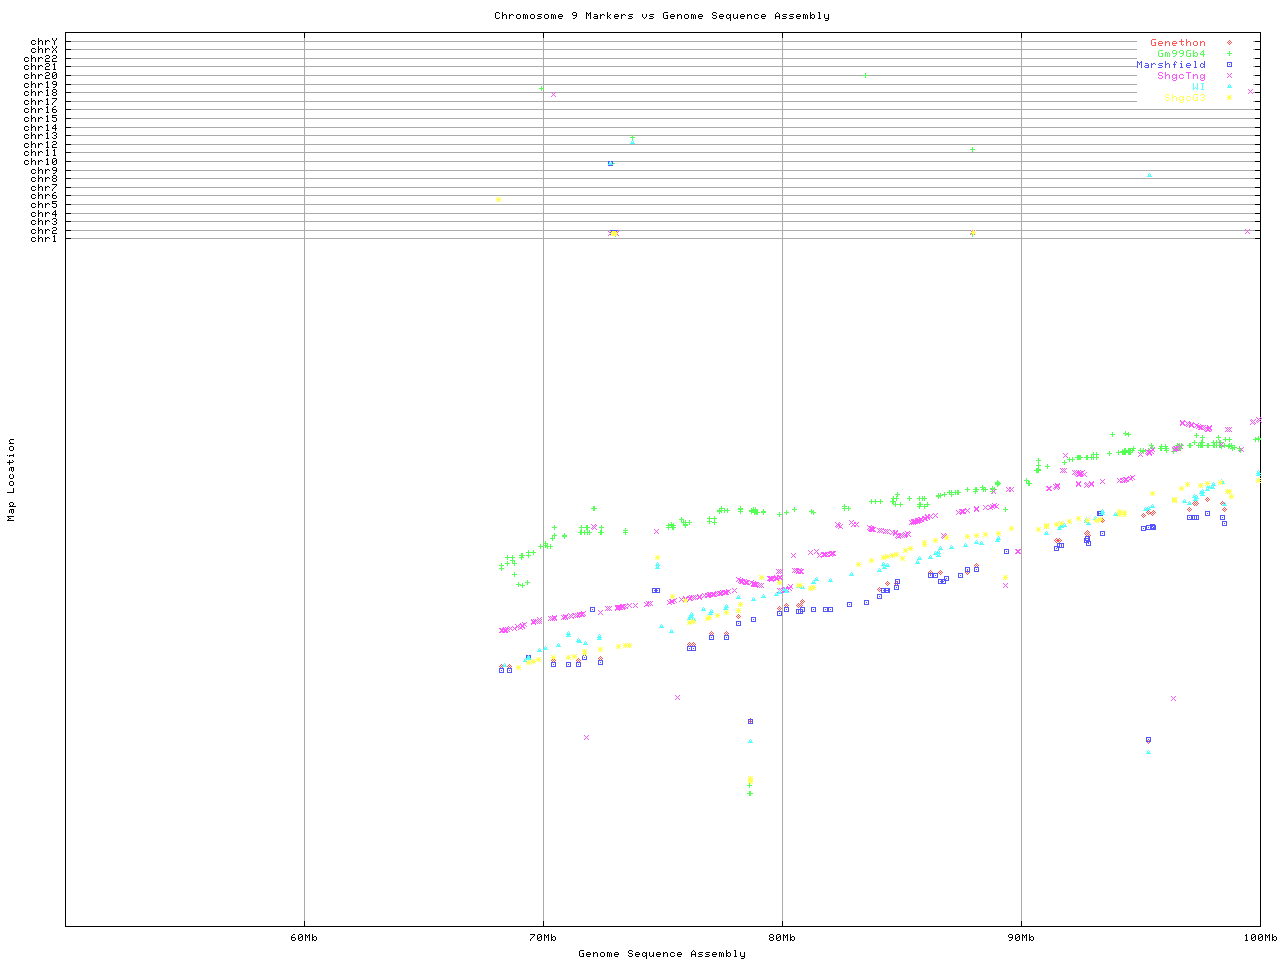1280x960 pixels.
Task: Select the ShgcTng legend text
Action: pos(1181,76)
